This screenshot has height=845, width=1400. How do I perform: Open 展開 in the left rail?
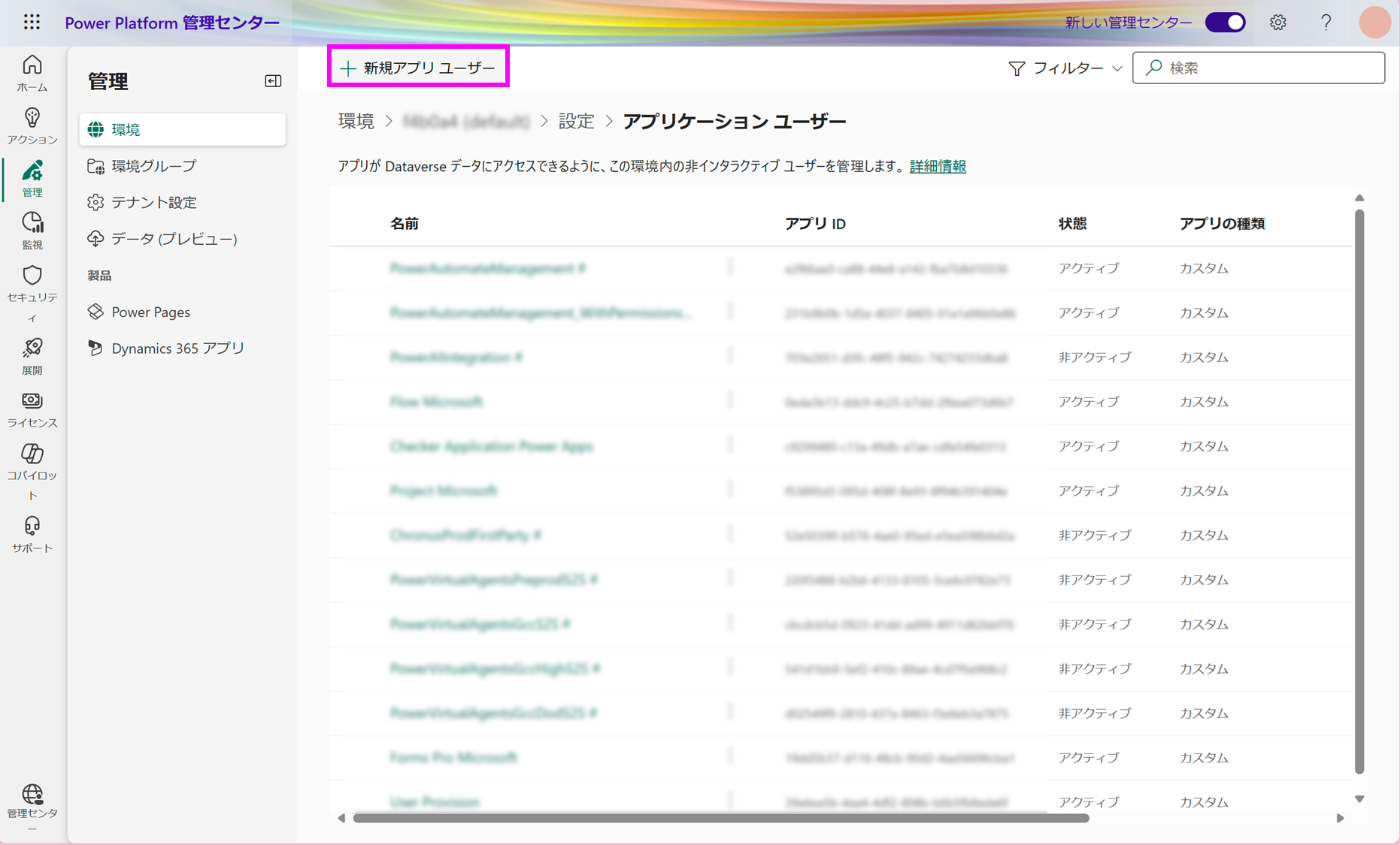[32, 357]
